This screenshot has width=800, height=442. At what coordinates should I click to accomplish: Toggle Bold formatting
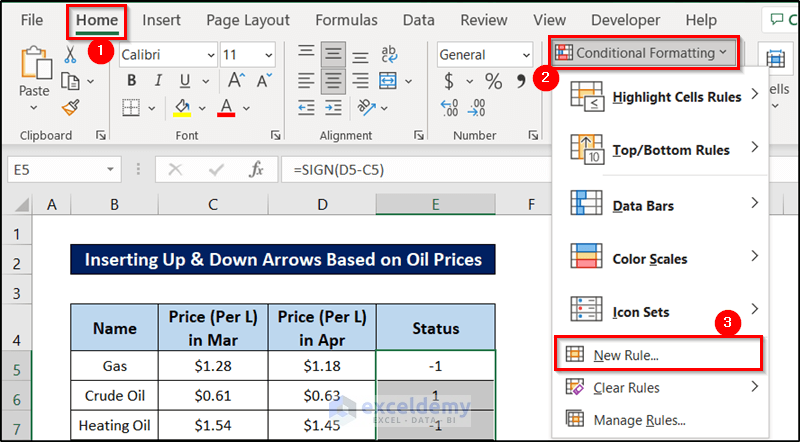132,81
